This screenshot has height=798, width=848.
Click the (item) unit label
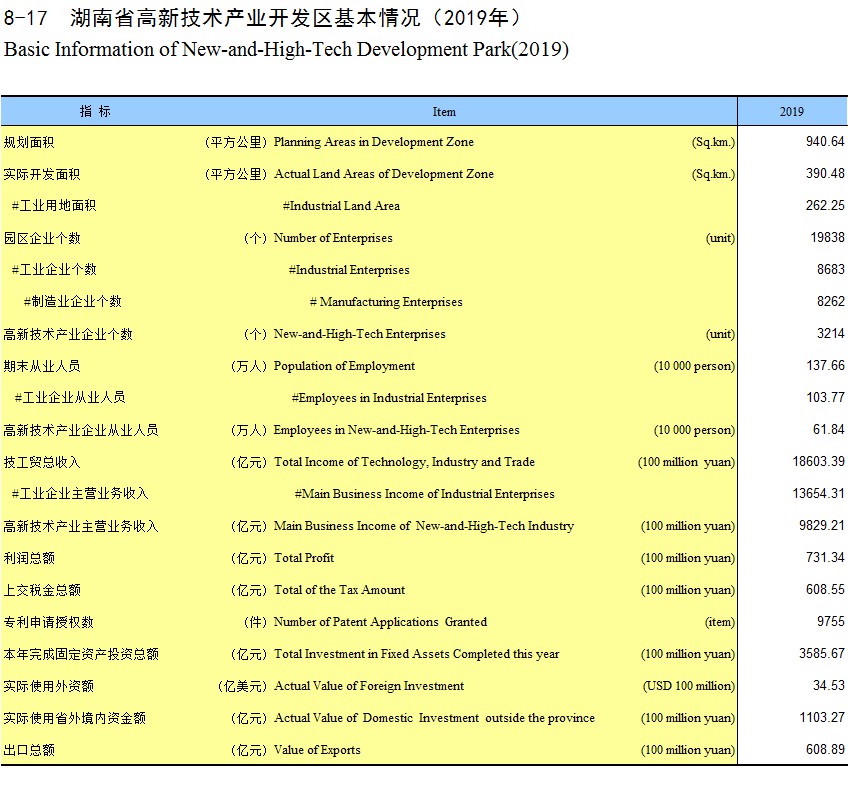point(720,622)
